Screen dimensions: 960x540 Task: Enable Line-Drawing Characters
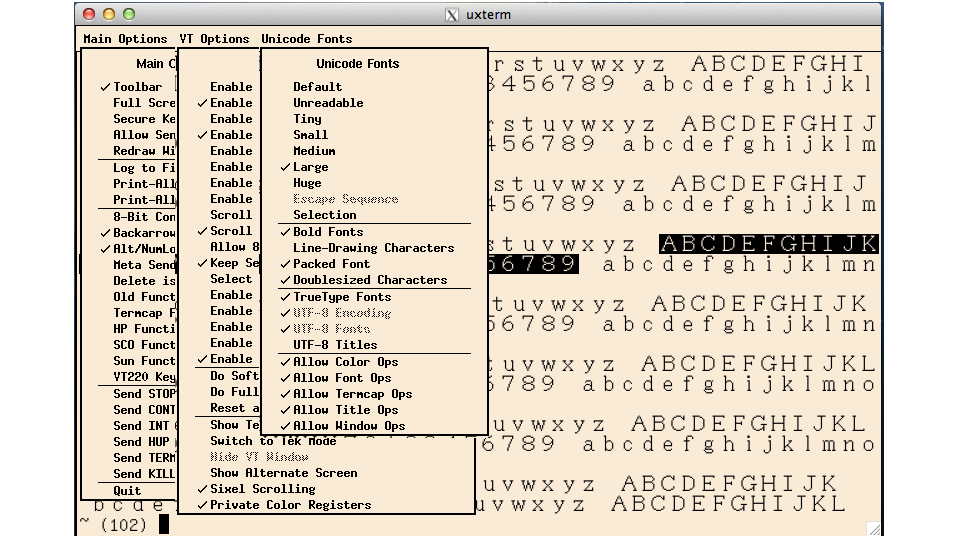point(373,248)
